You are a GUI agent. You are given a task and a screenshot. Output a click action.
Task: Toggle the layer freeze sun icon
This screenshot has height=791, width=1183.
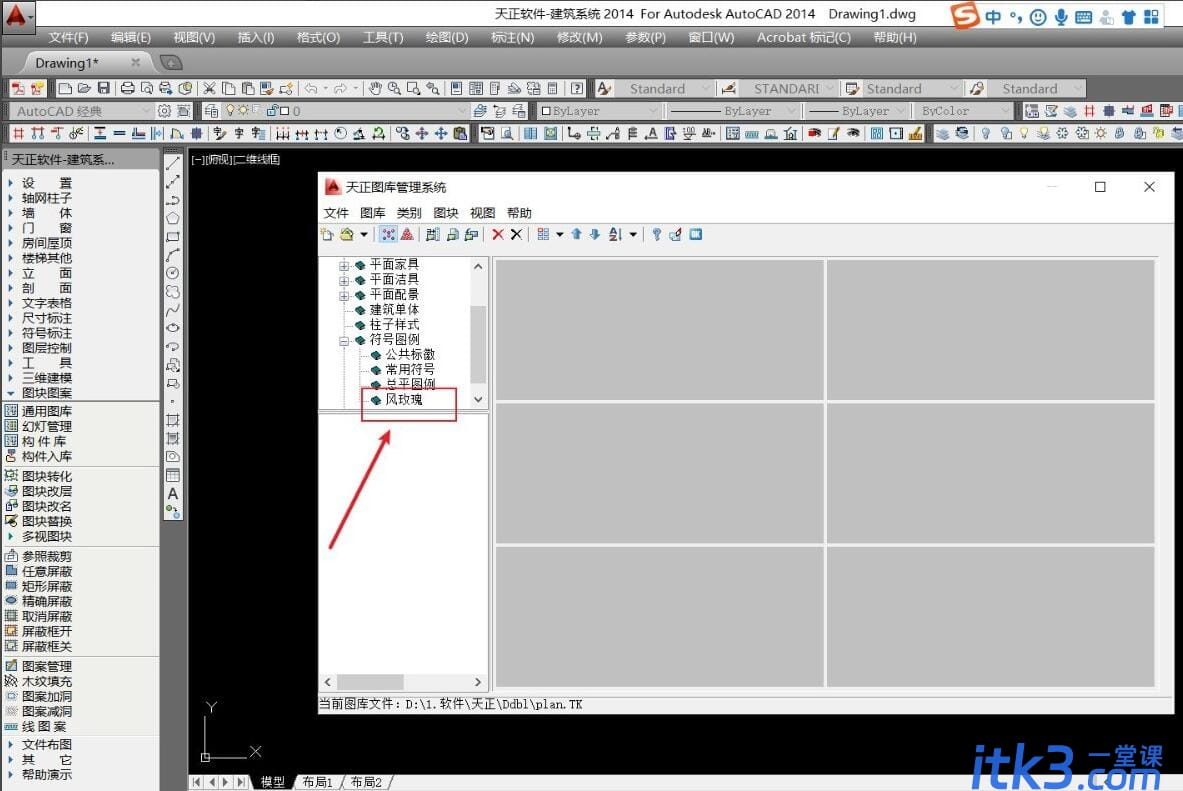[x=243, y=111]
